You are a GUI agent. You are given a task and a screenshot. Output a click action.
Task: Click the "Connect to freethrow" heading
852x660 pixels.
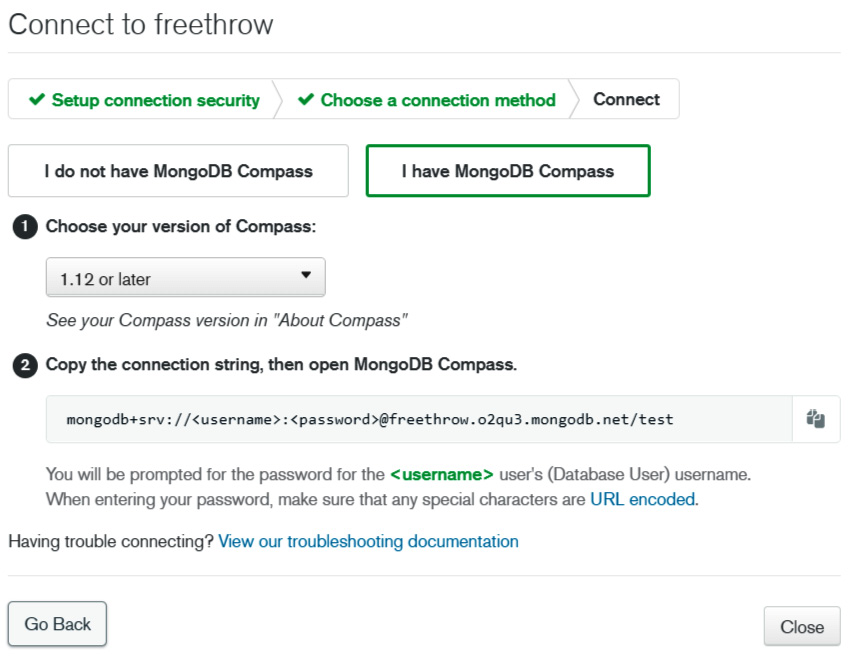click(141, 25)
